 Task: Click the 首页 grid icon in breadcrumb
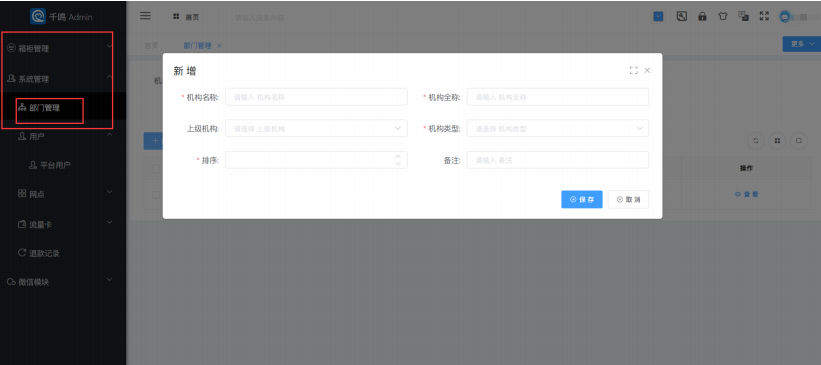point(176,17)
